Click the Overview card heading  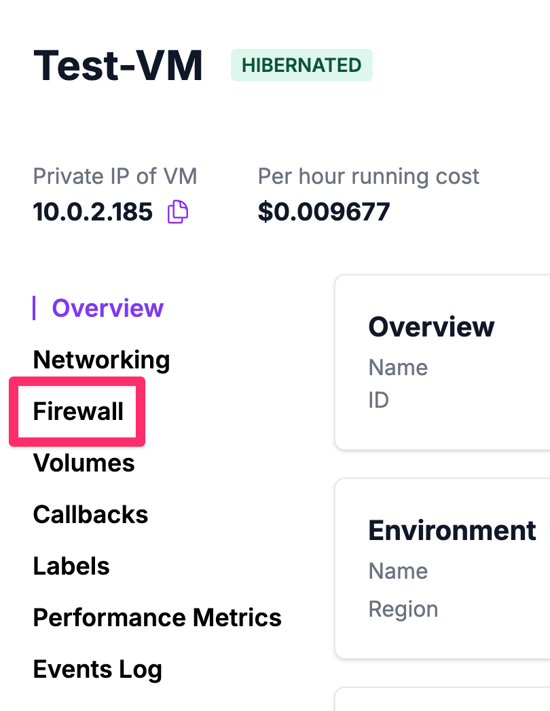[x=431, y=326]
